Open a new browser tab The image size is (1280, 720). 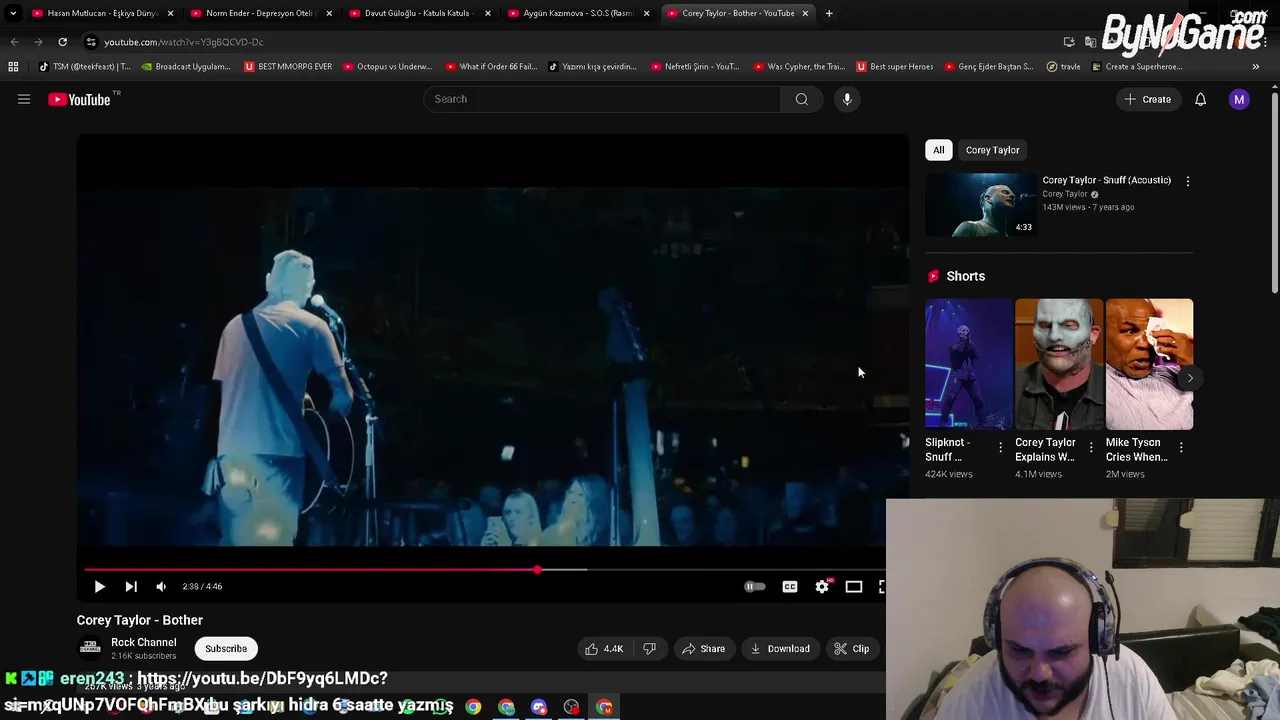pyautogui.click(x=829, y=13)
